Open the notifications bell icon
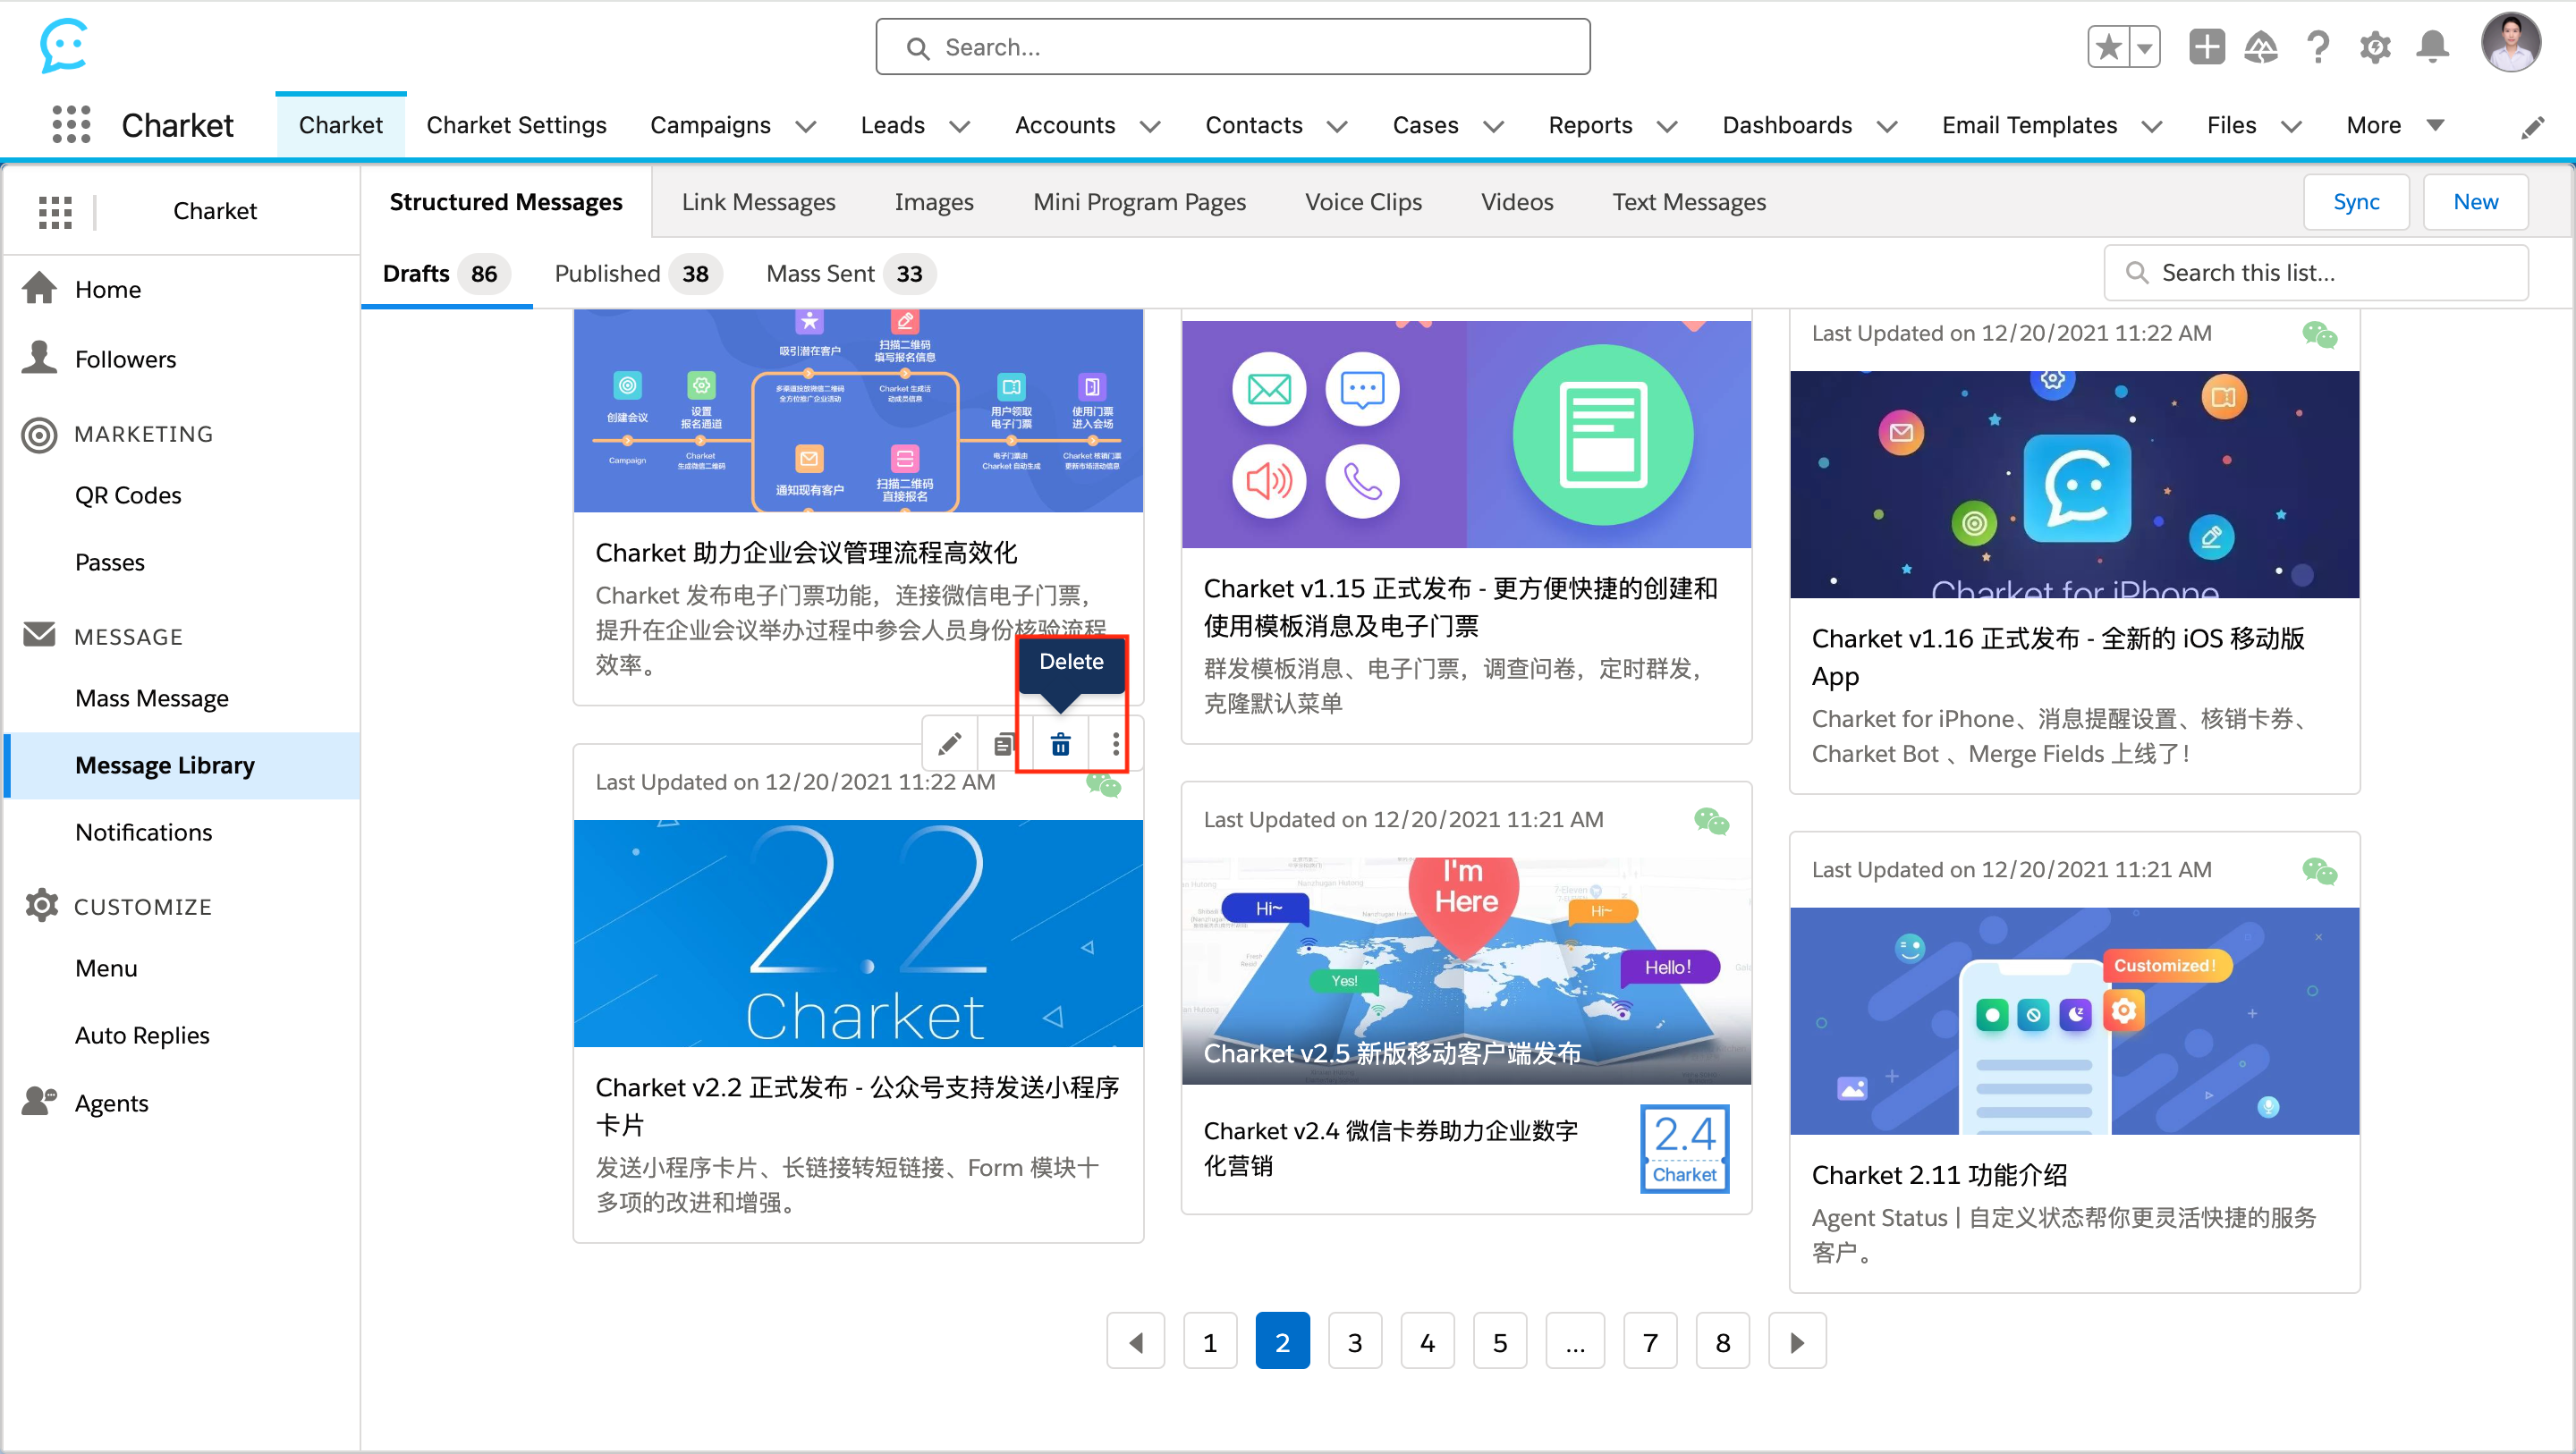Image resolution: width=2576 pixels, height=1454 pixels. pos(2432,47)
